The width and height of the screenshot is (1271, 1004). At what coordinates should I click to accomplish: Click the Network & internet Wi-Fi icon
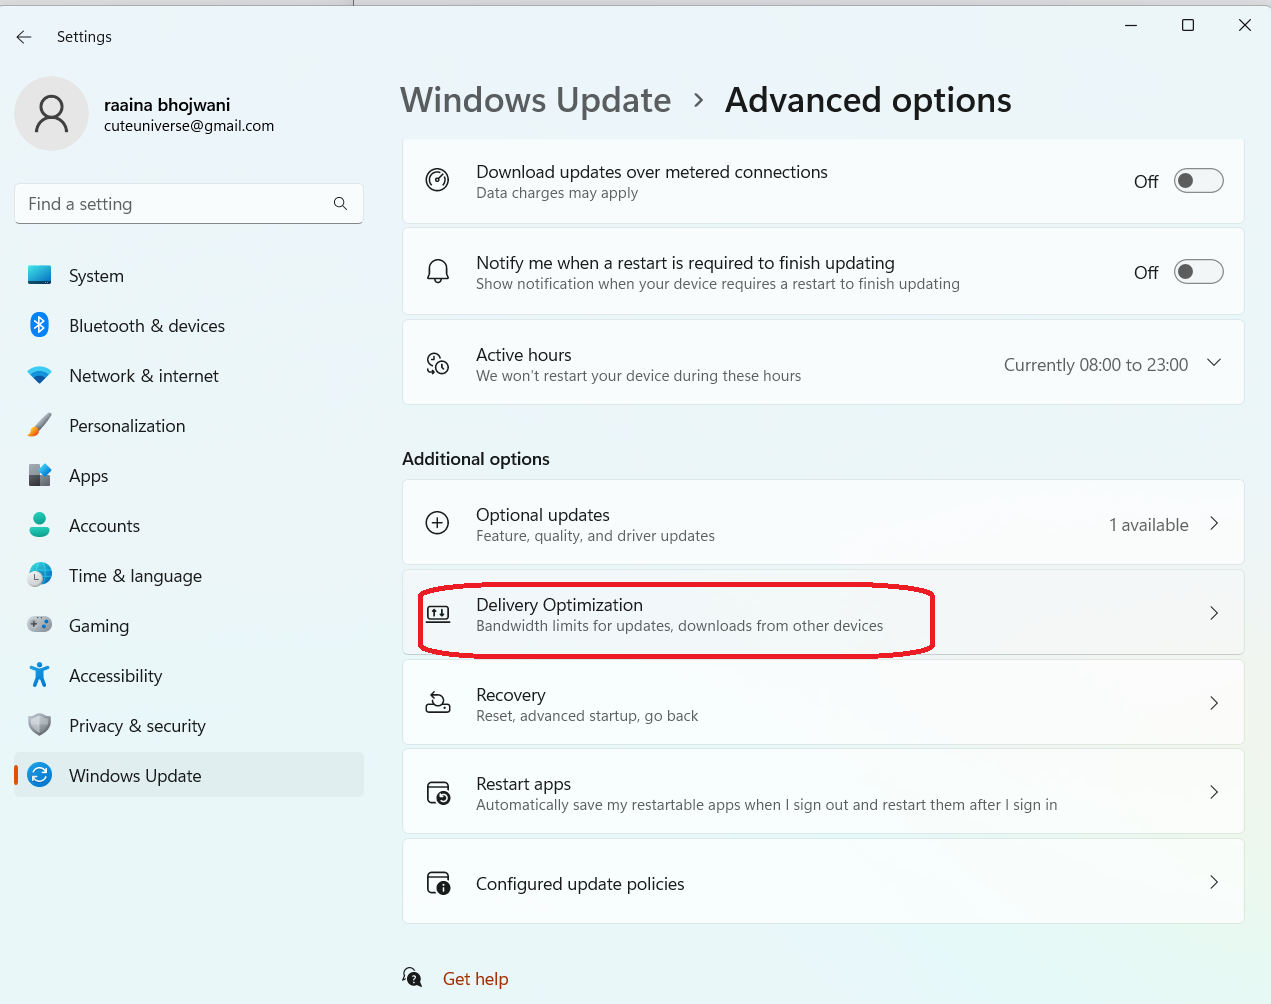click(40, 375)
